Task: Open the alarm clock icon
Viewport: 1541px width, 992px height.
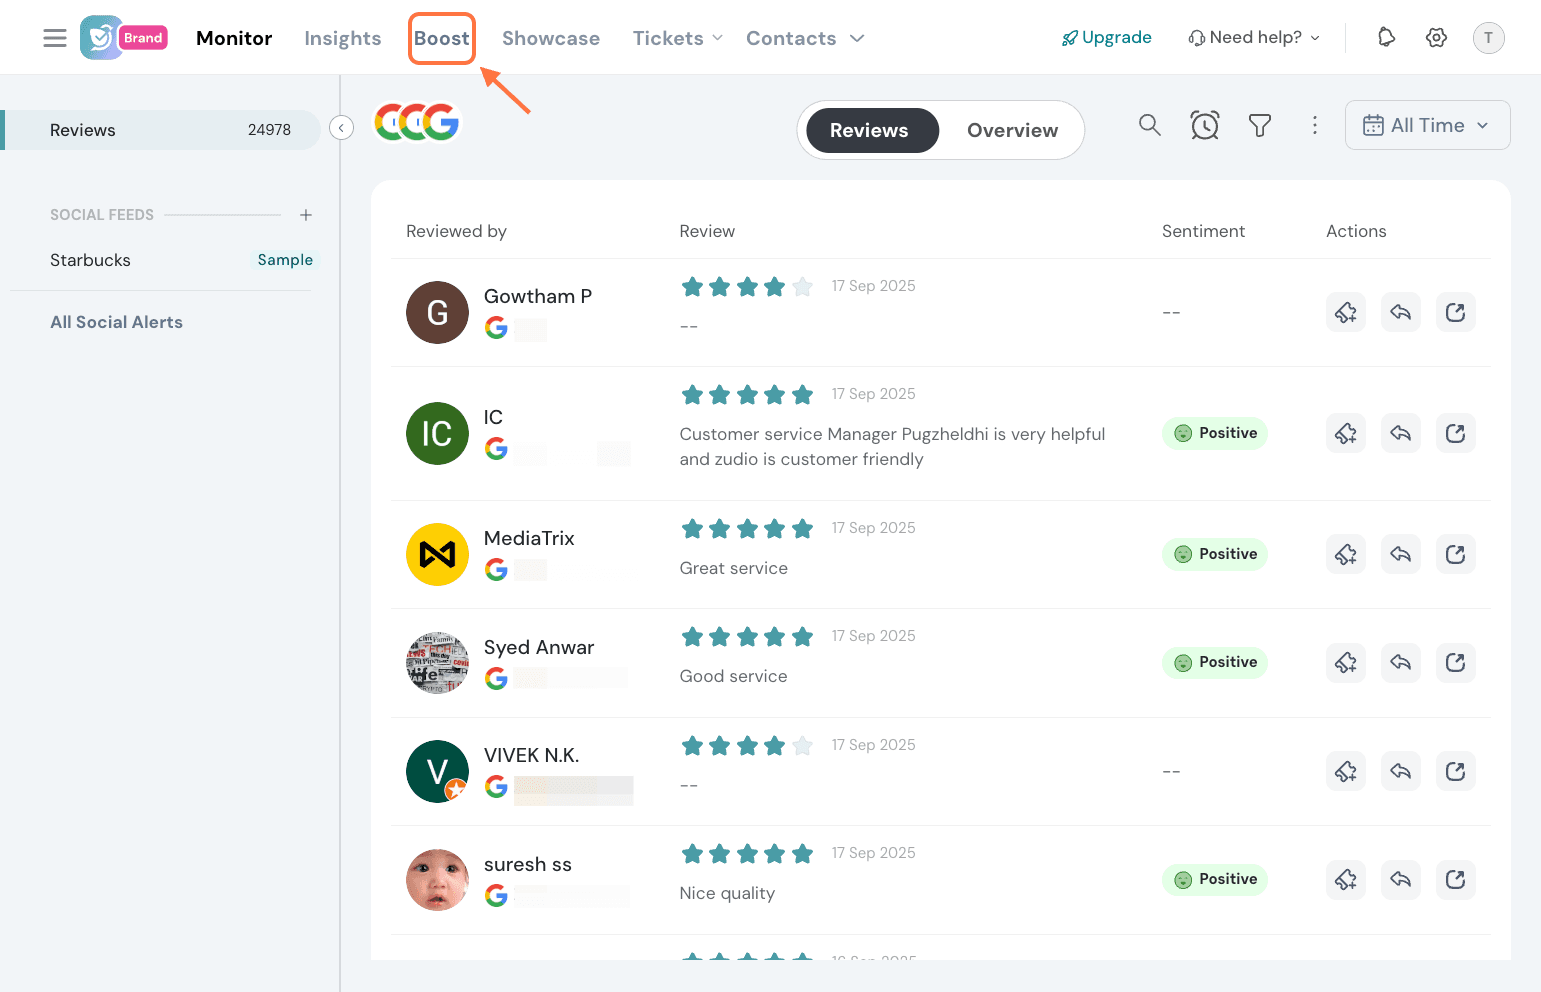Action: [x=1205, y=125]
